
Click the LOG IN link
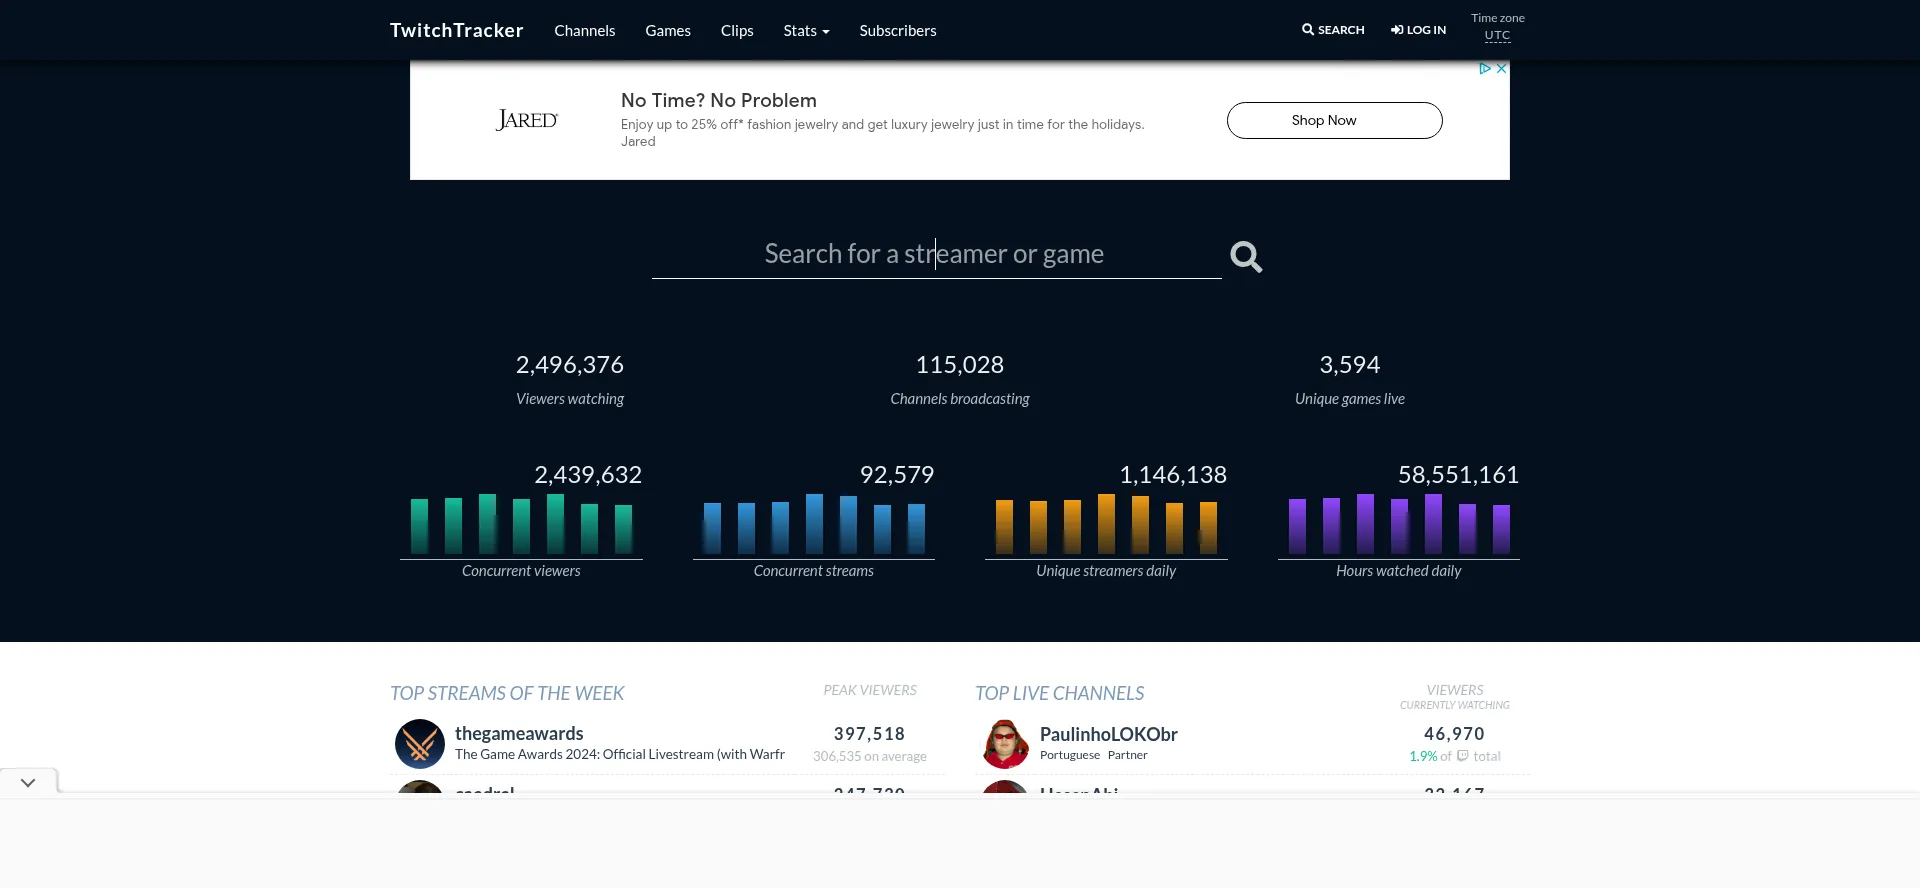point(1418,30)
